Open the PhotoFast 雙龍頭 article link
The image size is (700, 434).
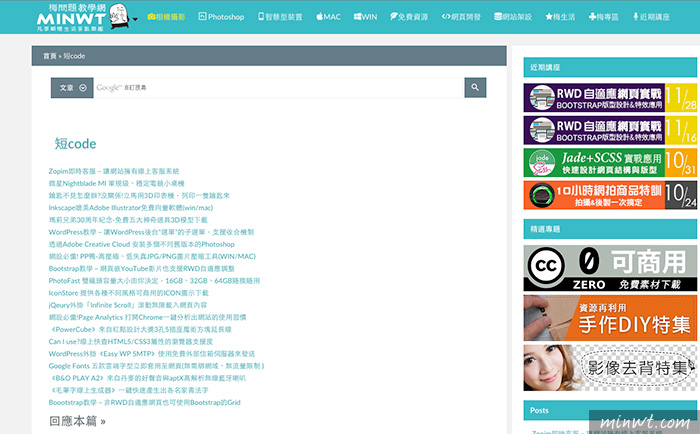coord(154,281)
